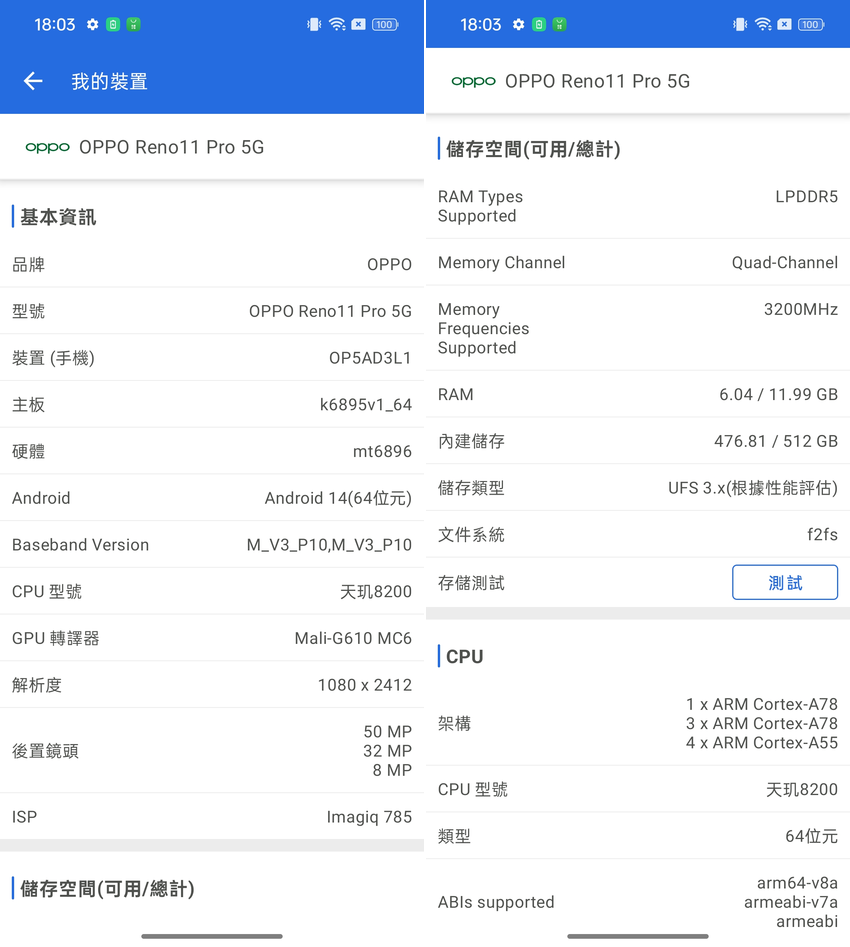Select the ABIs supported row
850x947 pixels.
pyautogui.click(x=638, y=902)
